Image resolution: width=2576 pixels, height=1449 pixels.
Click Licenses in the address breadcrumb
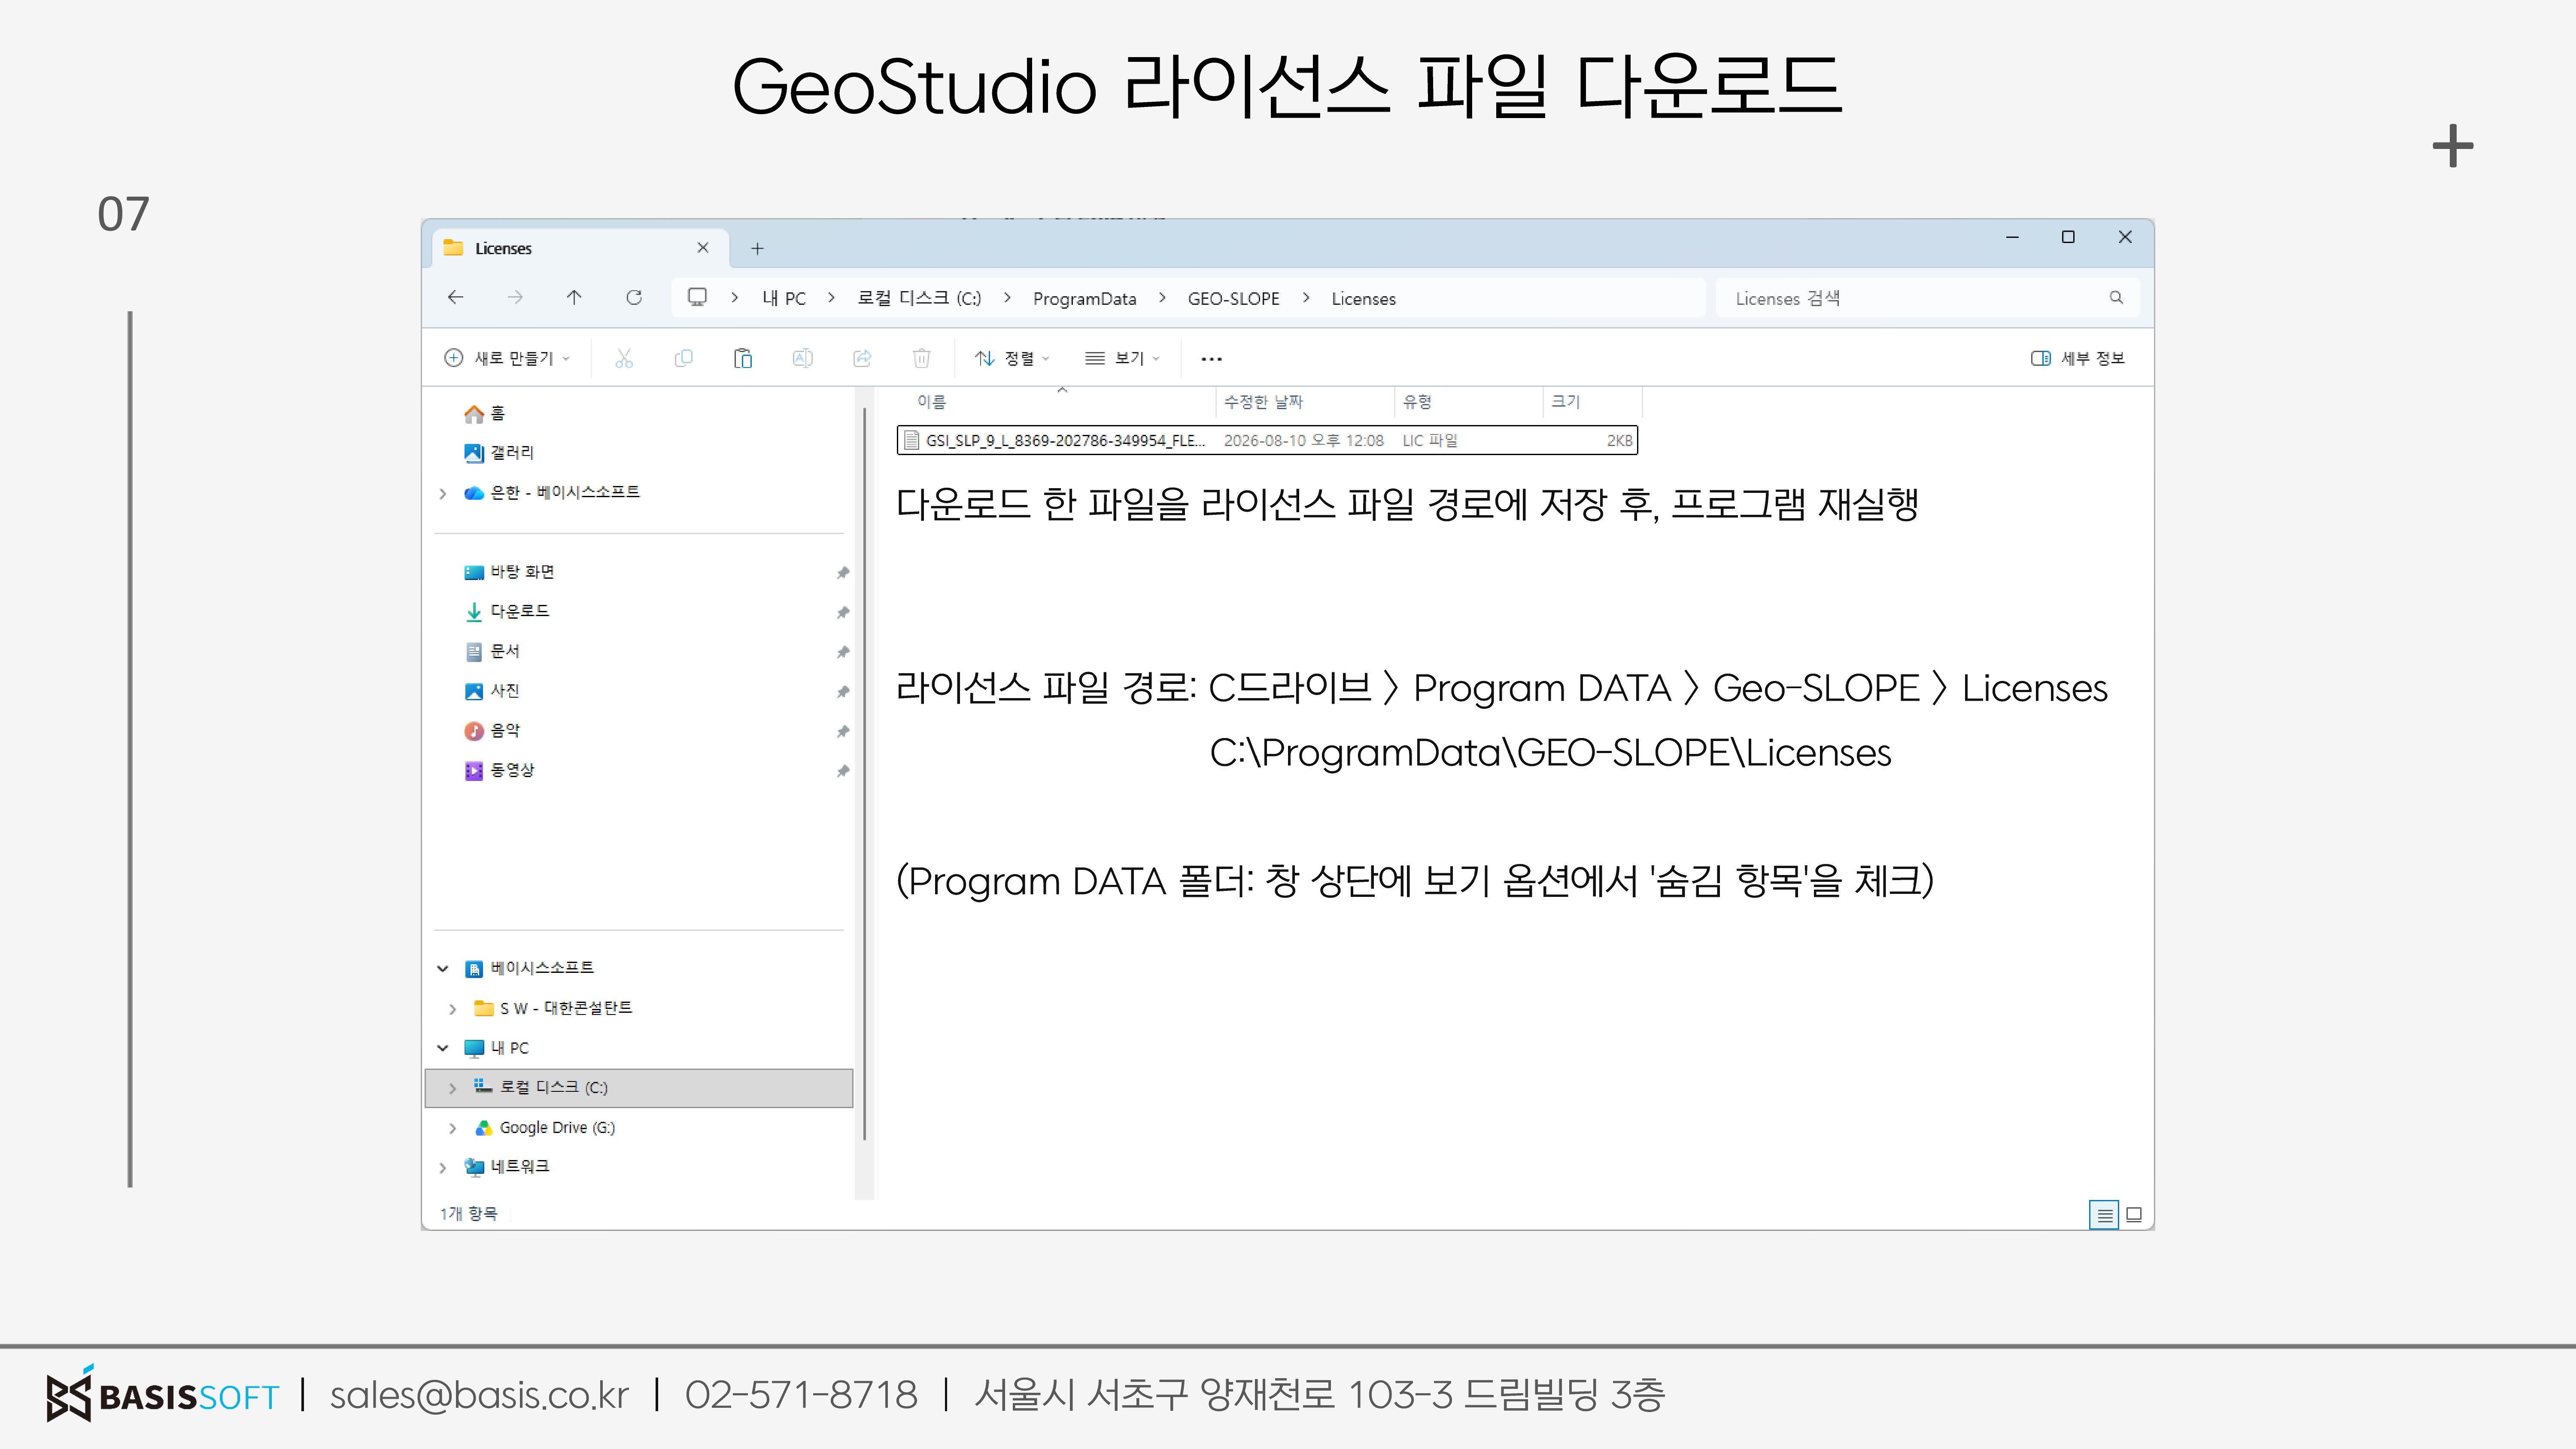(1363, 298)
